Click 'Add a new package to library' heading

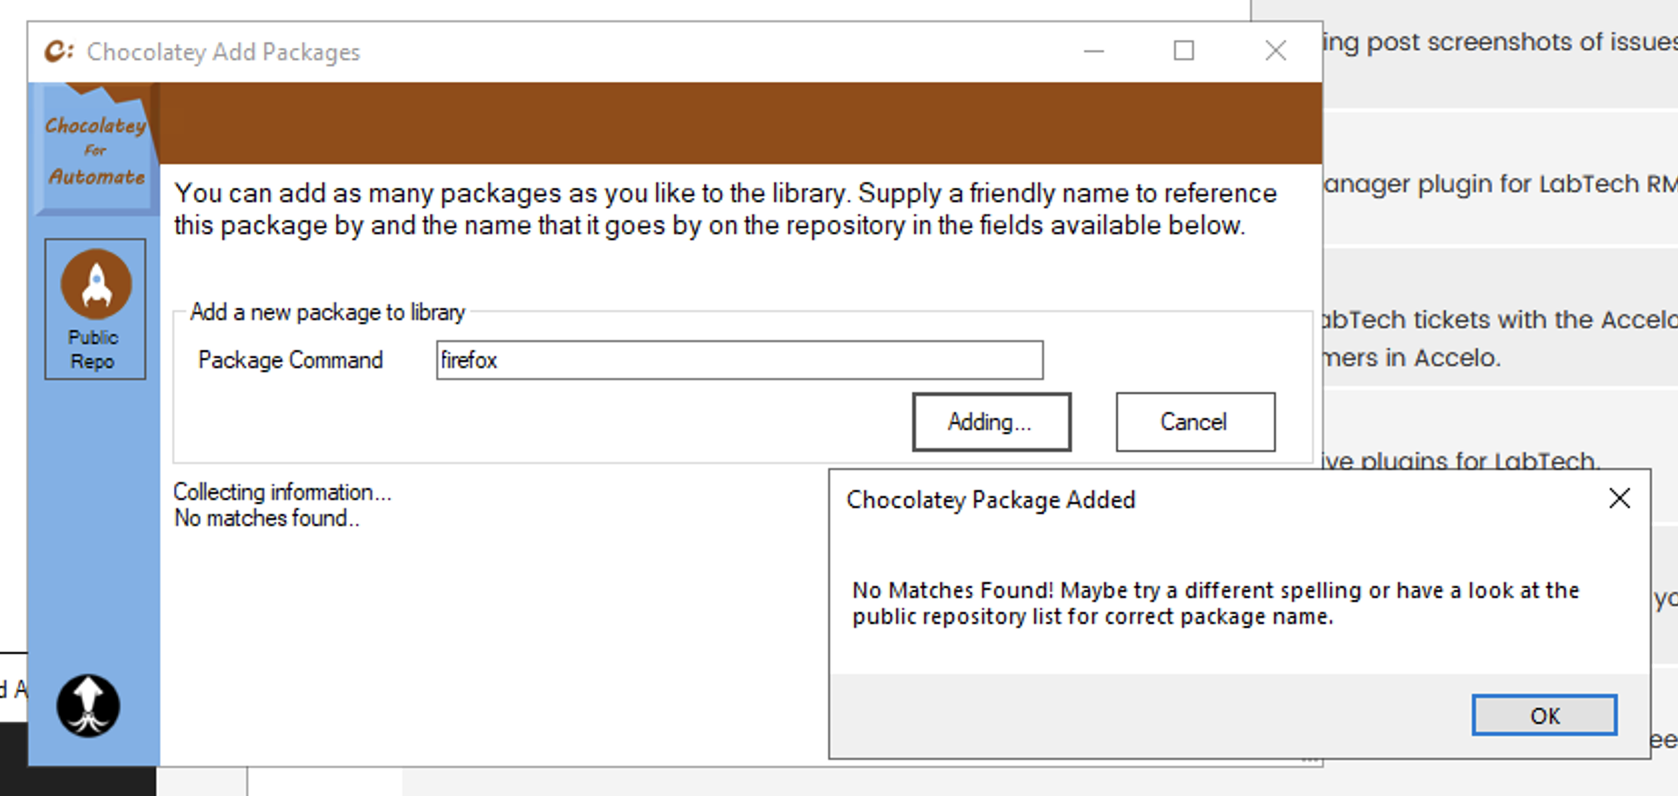(x=327, y=312)
